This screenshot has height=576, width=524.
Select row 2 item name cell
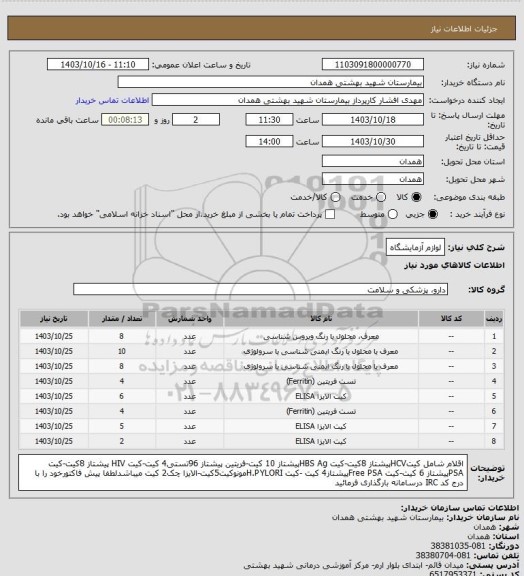pos(321,352)
